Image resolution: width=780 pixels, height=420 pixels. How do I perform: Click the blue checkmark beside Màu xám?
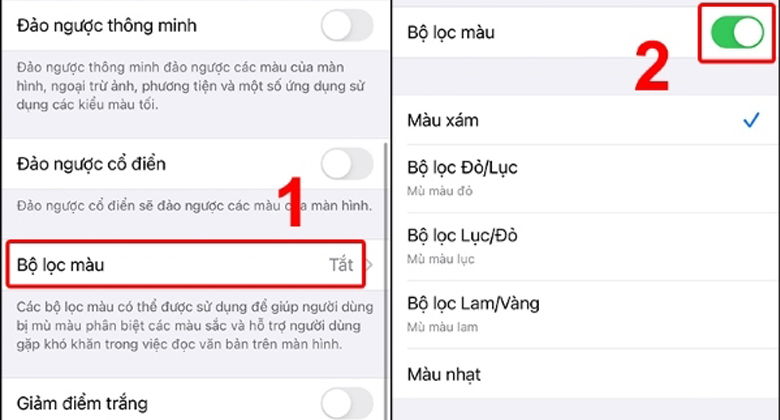751,120
